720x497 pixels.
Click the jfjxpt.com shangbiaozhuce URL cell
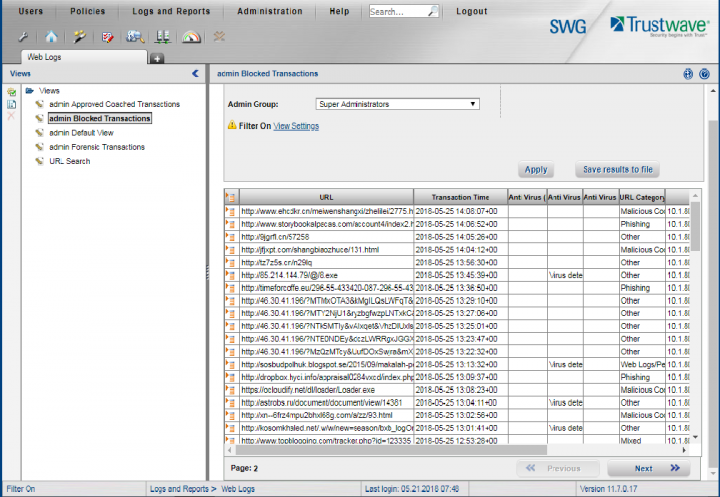pyautogui.click(x=326, y=250)
